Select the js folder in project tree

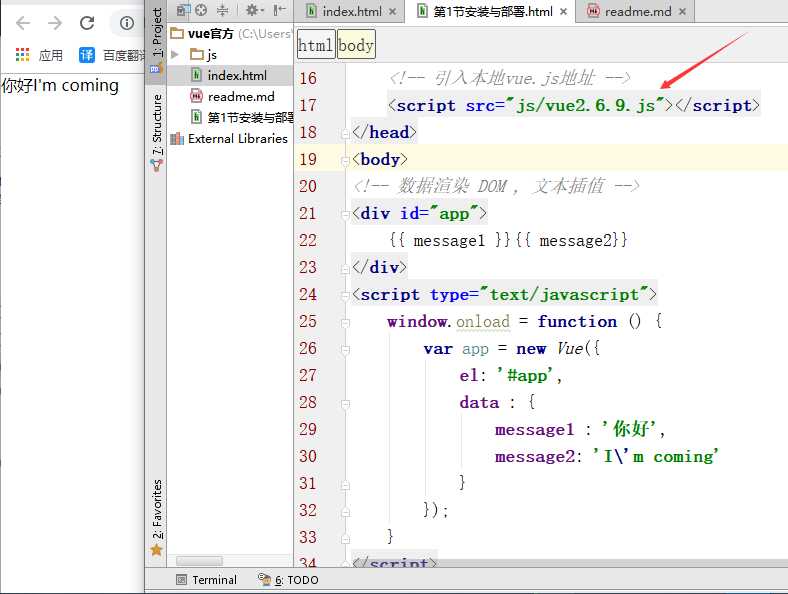[x=203, y=54]
